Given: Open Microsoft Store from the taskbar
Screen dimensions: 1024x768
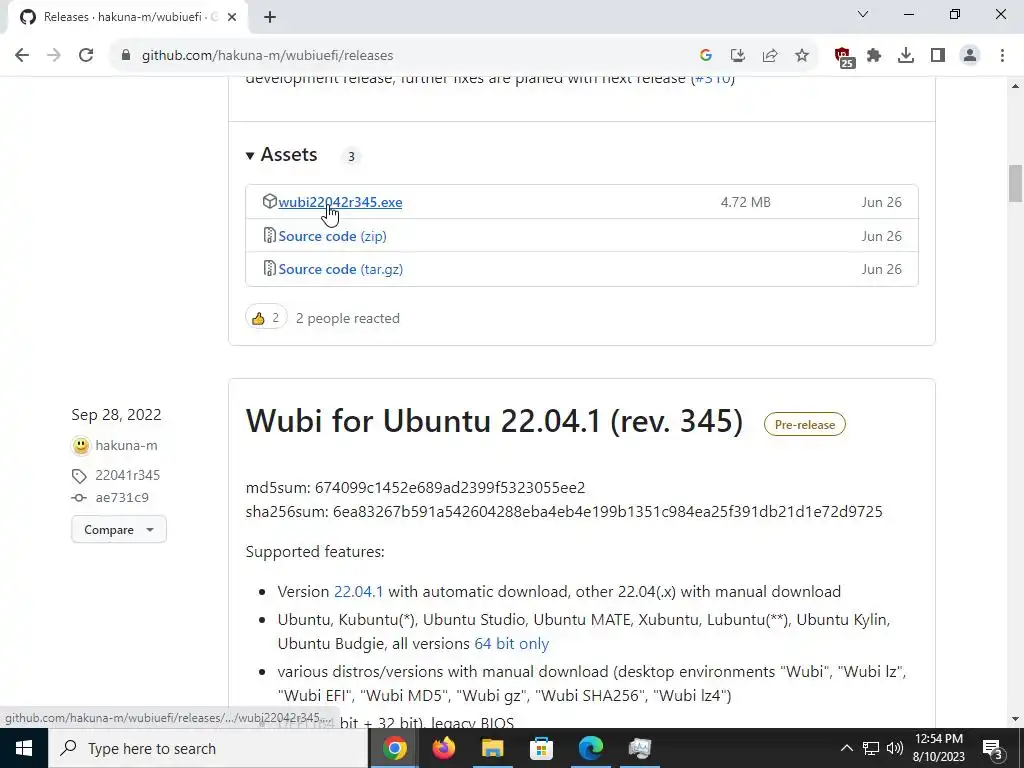Looking at the screenshot, I should pos(541,748).
